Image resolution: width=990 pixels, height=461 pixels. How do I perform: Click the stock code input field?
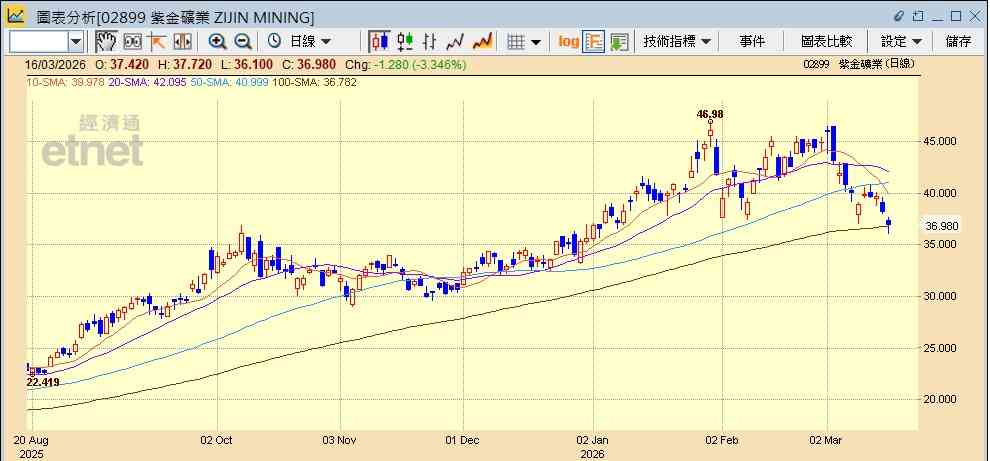39,42
